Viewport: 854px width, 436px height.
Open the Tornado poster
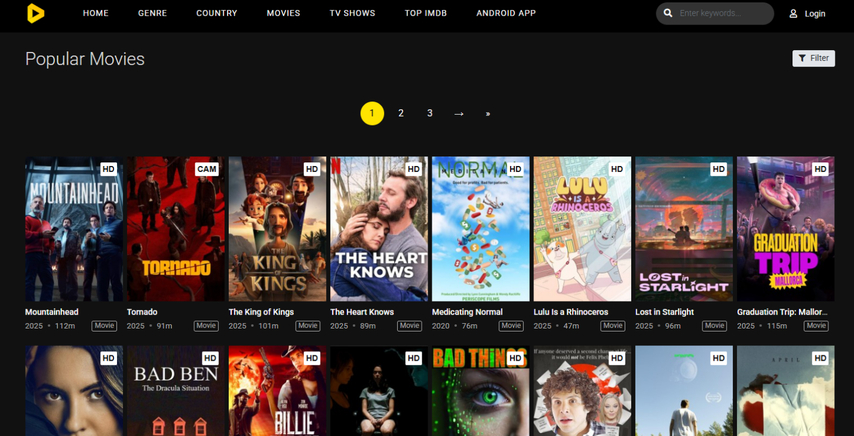(x=176, y=229)
